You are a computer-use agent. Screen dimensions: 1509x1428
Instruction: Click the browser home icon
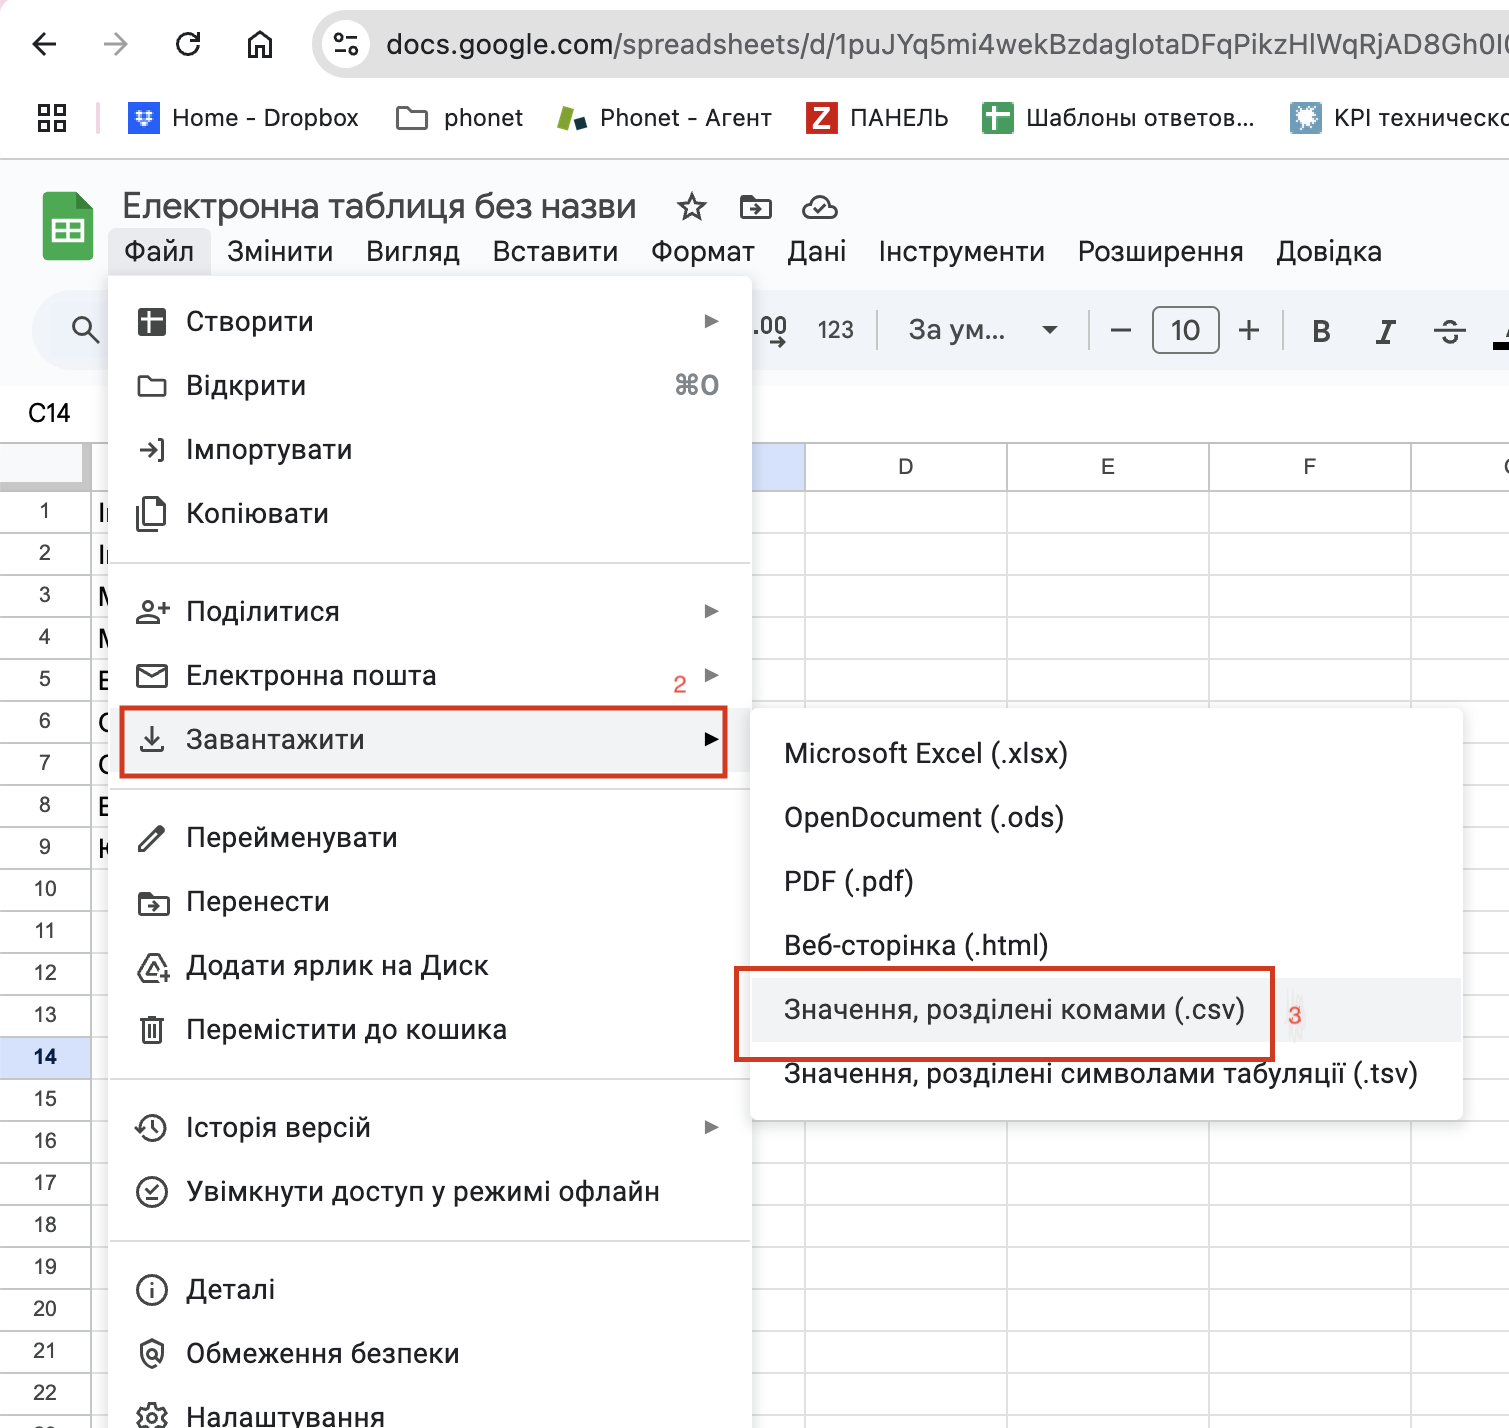click(260, 44)
